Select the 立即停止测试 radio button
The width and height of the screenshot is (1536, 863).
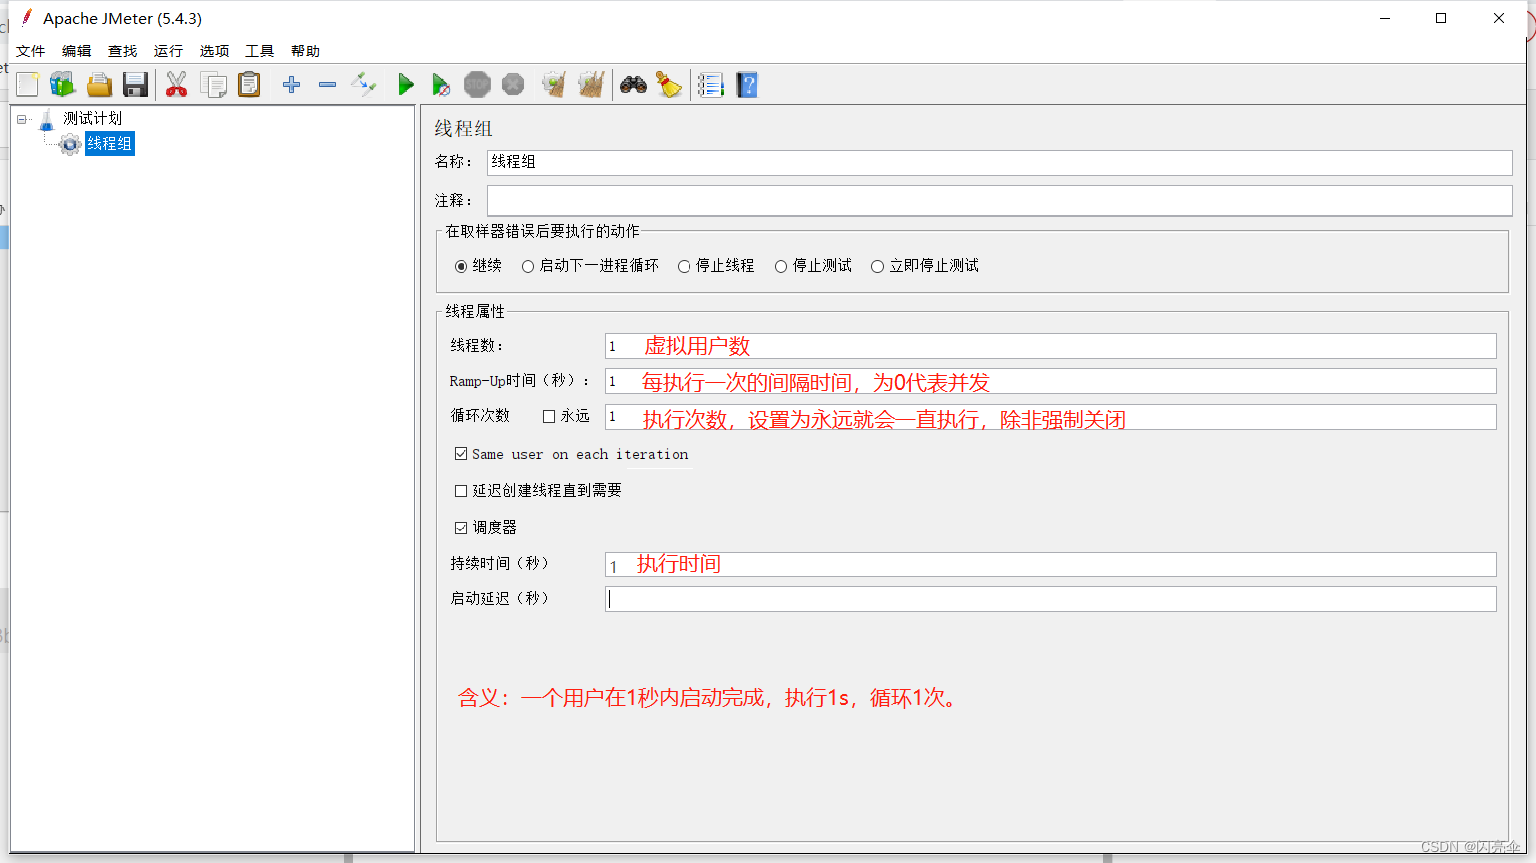(x=877, y=266)
